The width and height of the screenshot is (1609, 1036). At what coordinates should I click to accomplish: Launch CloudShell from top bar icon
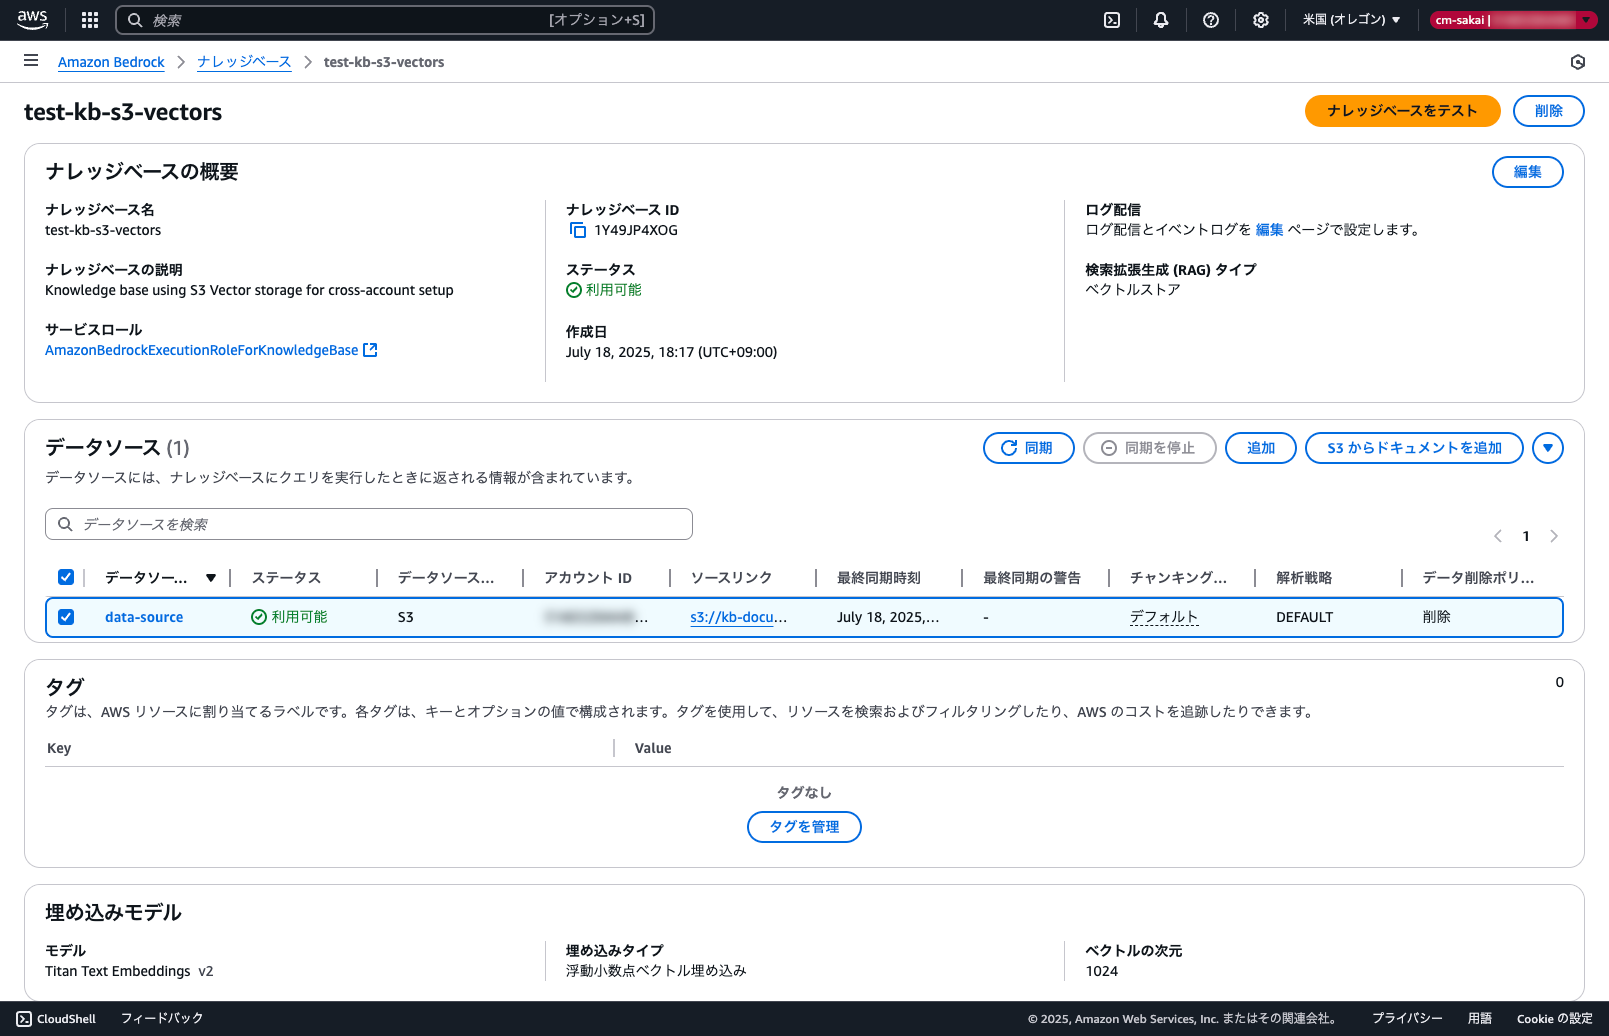point(1112,20)
